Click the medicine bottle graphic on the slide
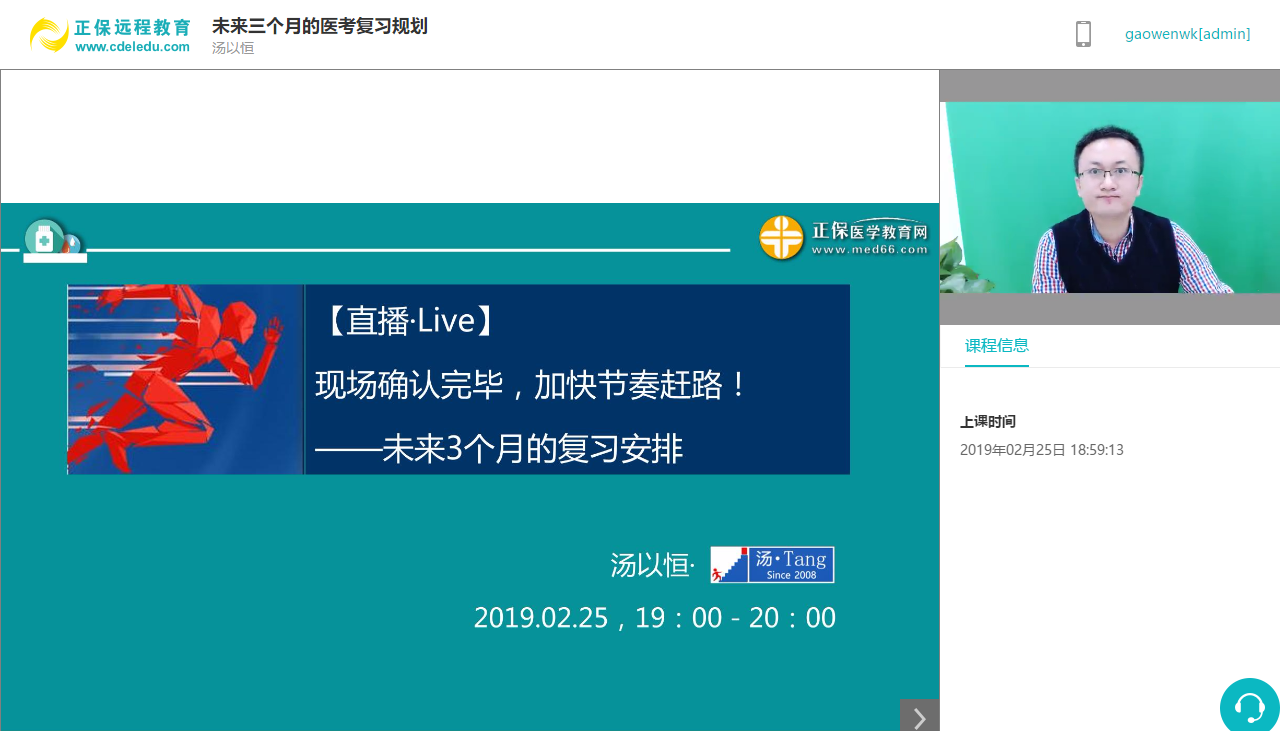Image resolution: width=1280 pixels, height=731 pixels. coord(45,238)
